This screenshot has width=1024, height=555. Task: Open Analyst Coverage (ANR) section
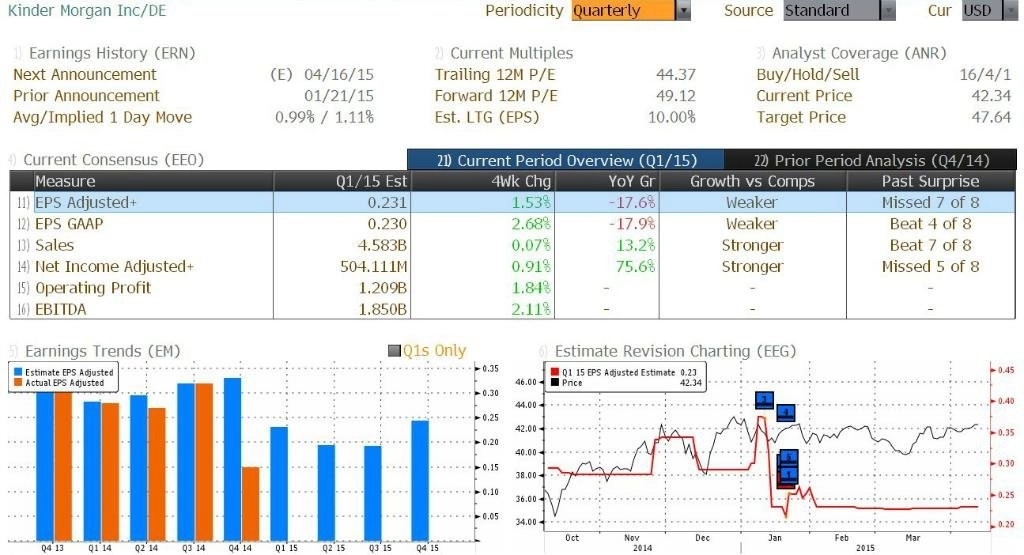(859, 53)
